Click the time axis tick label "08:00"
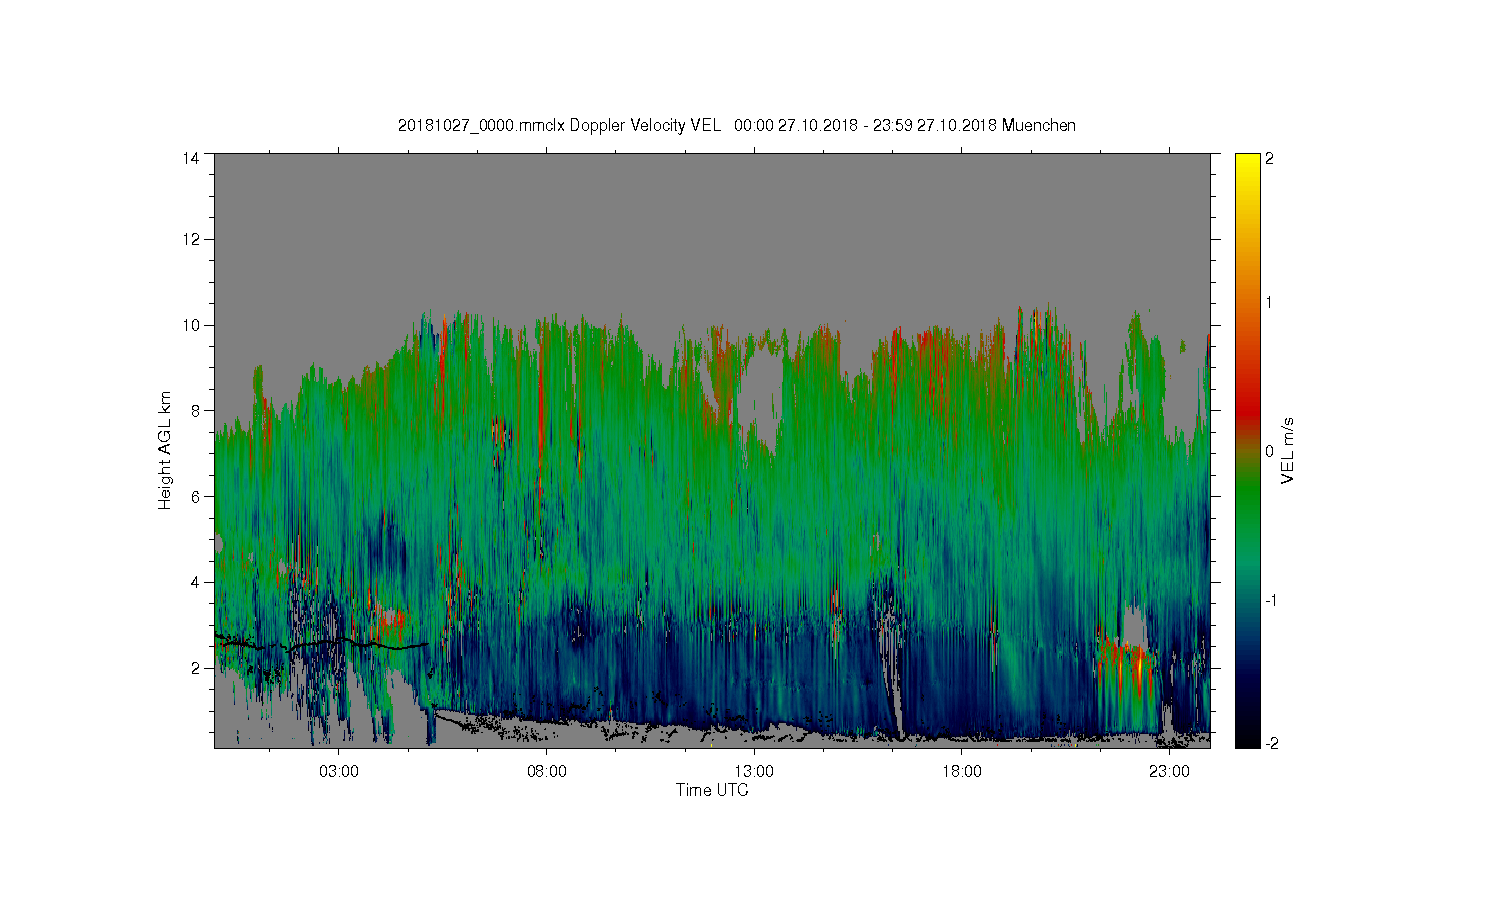Image resolution: width=1500 pixels, height=900 pixels. coord(547,772)
